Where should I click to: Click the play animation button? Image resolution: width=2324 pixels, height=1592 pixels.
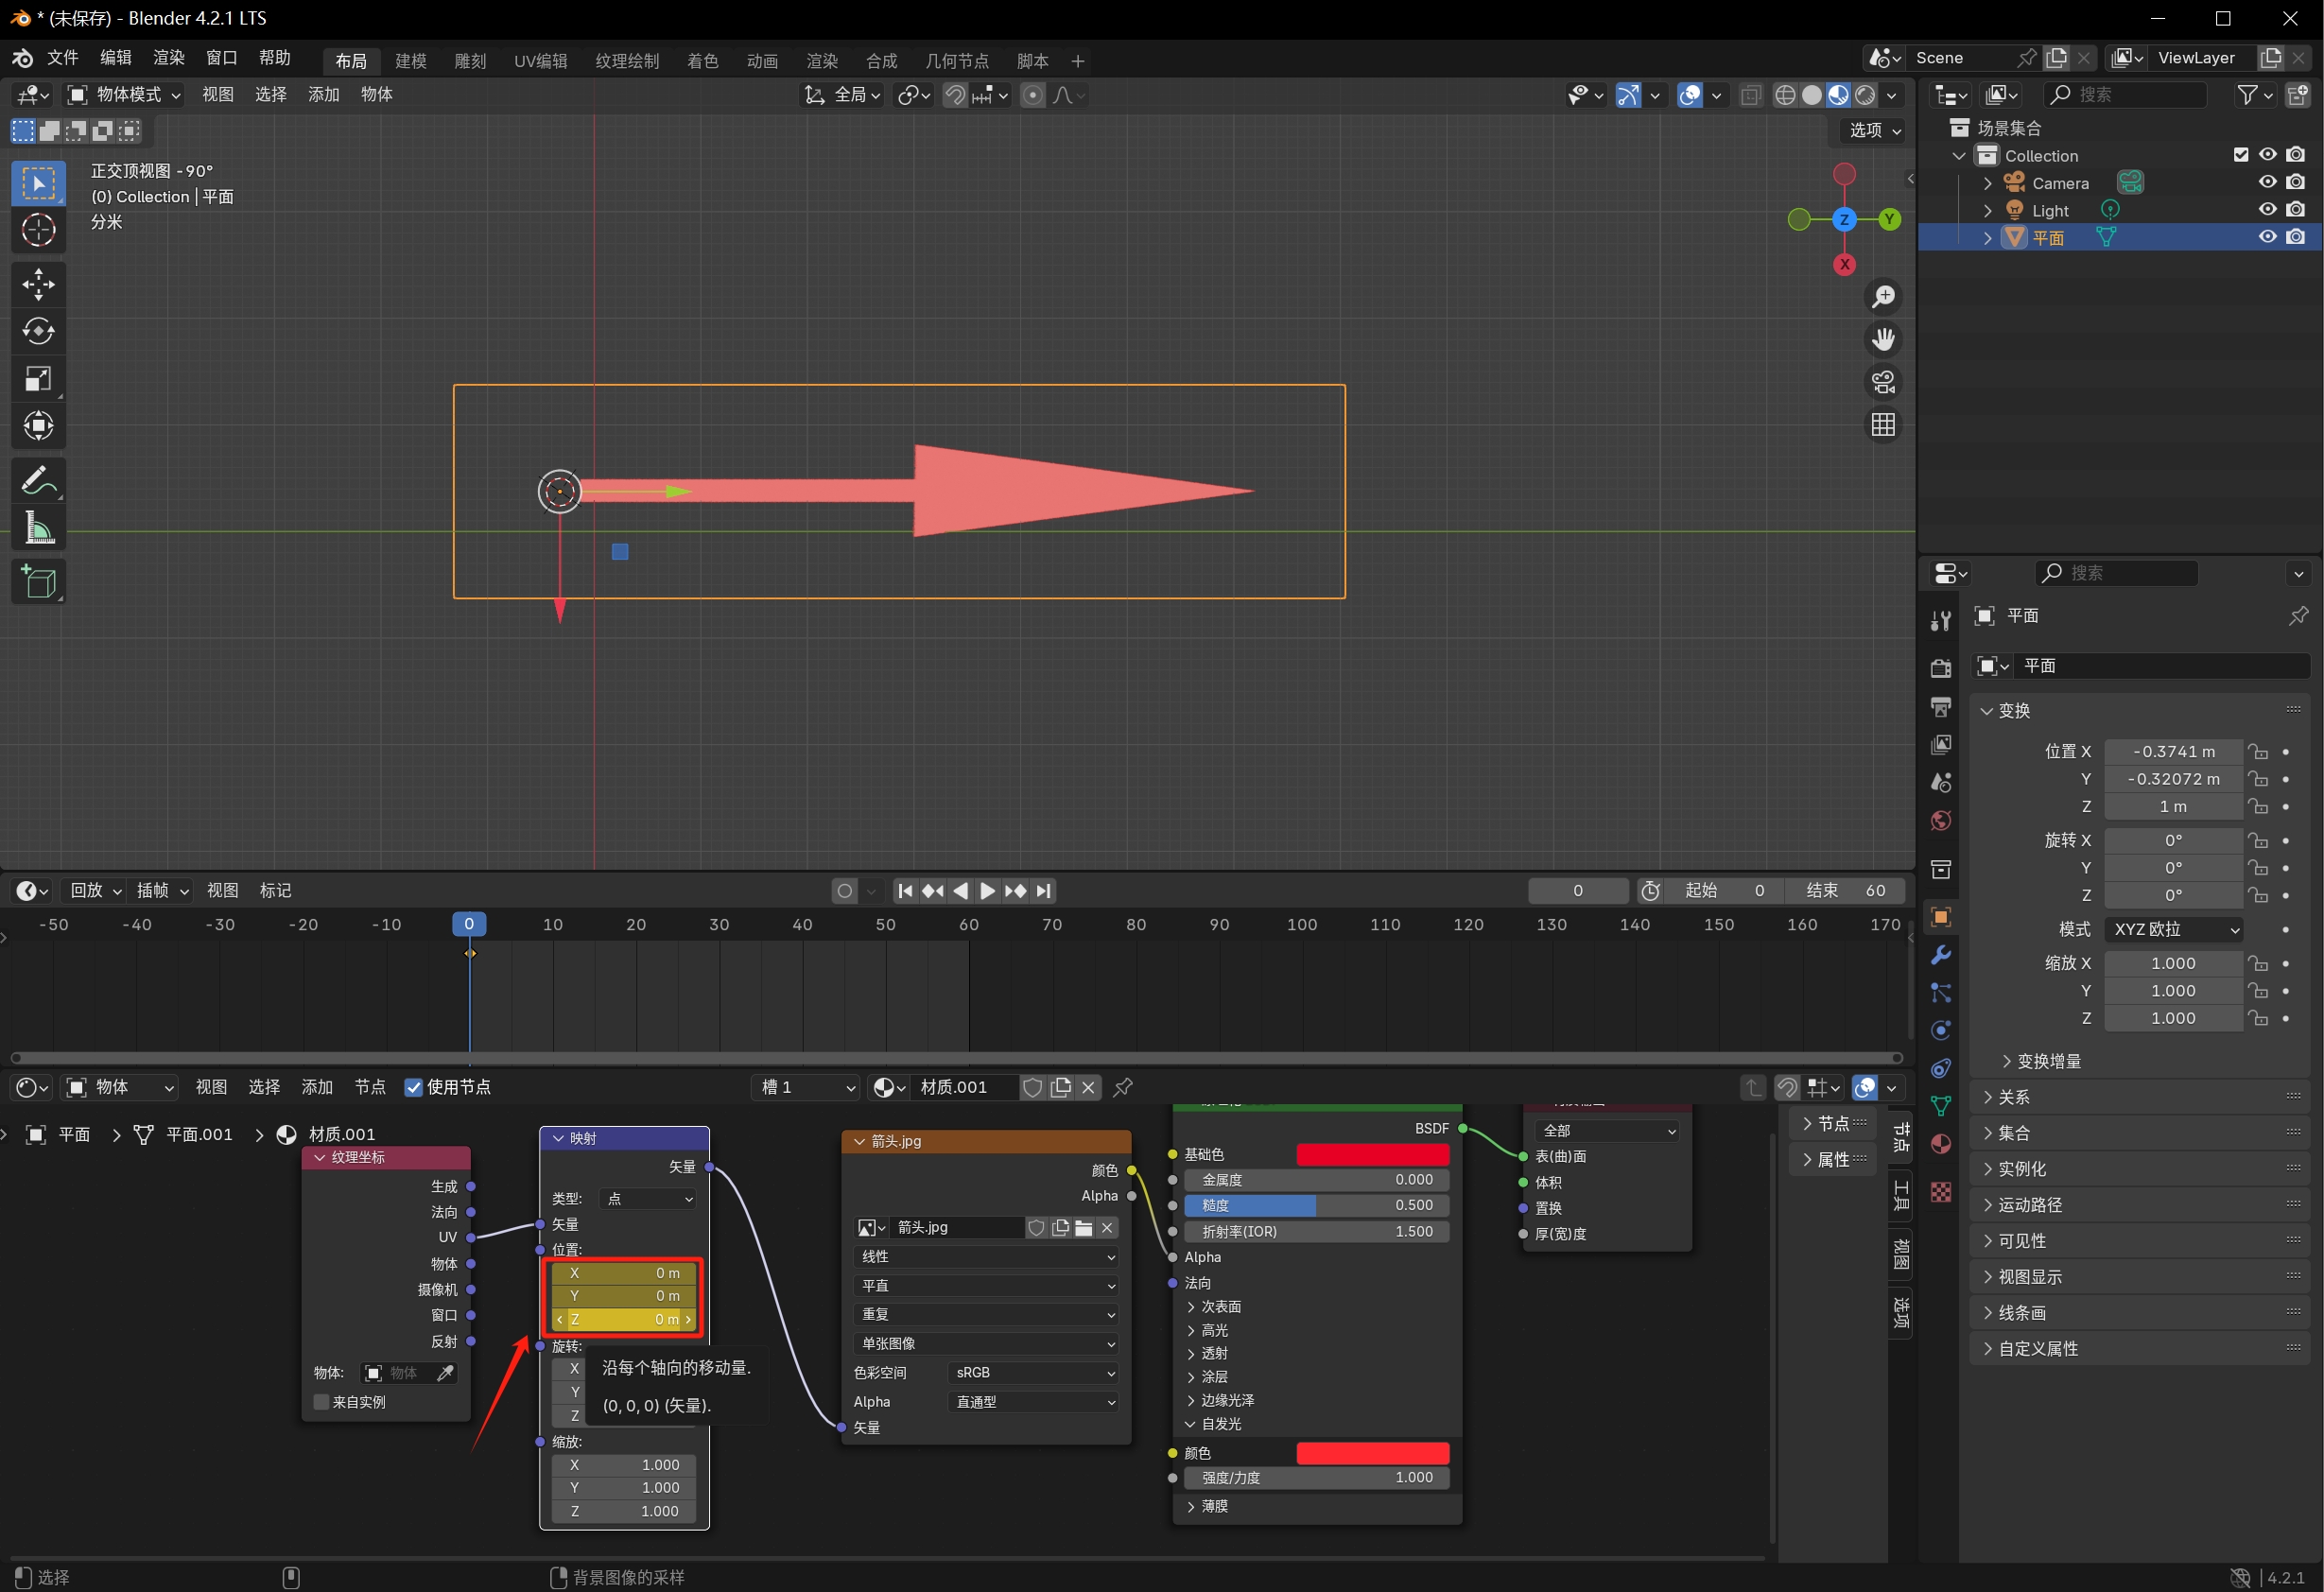point(987,891)
